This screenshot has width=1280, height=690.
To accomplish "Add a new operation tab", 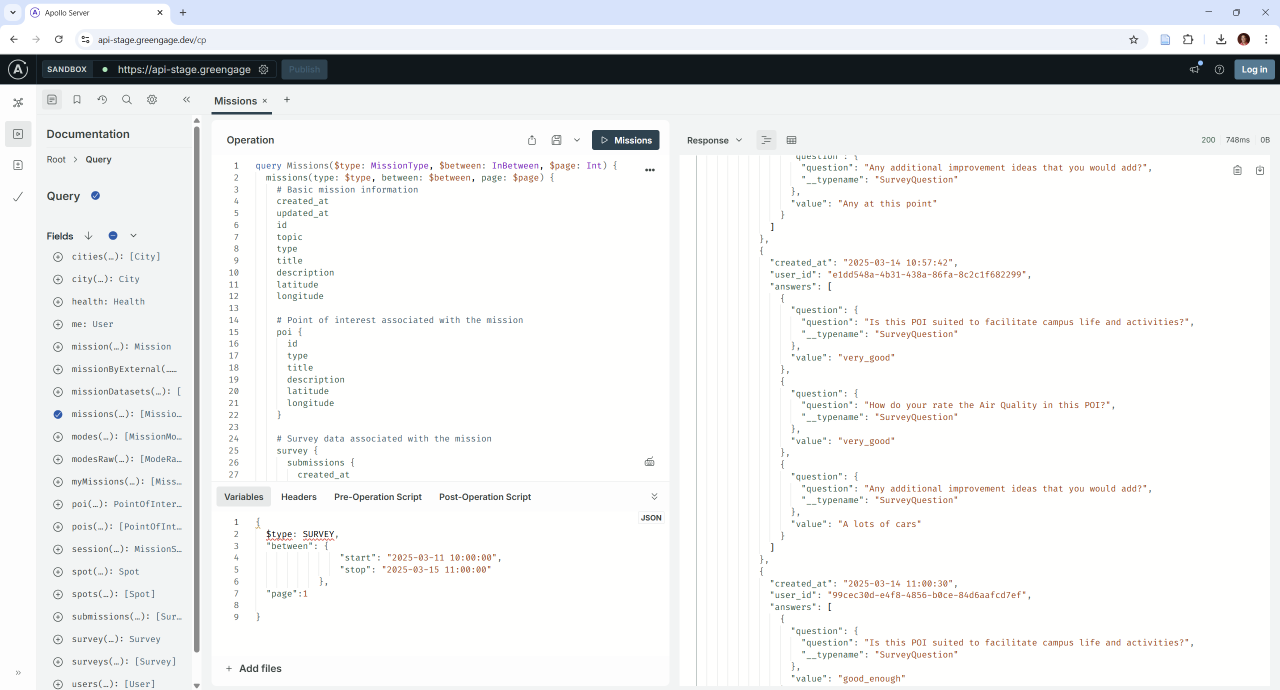I will tap(287, 100).
